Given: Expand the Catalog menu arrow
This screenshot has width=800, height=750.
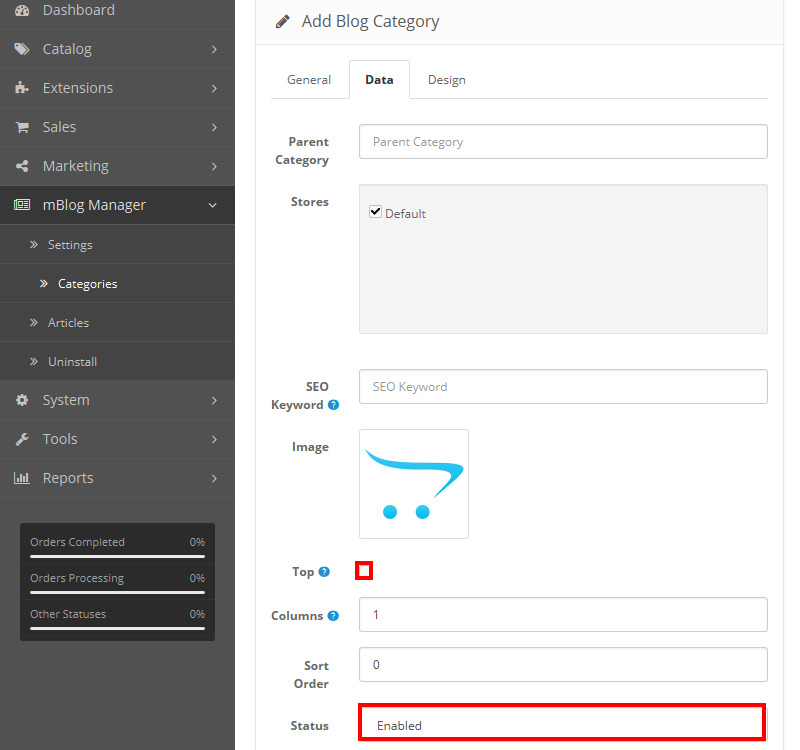Looking at the screenshot, I should (x=214, y=49).
